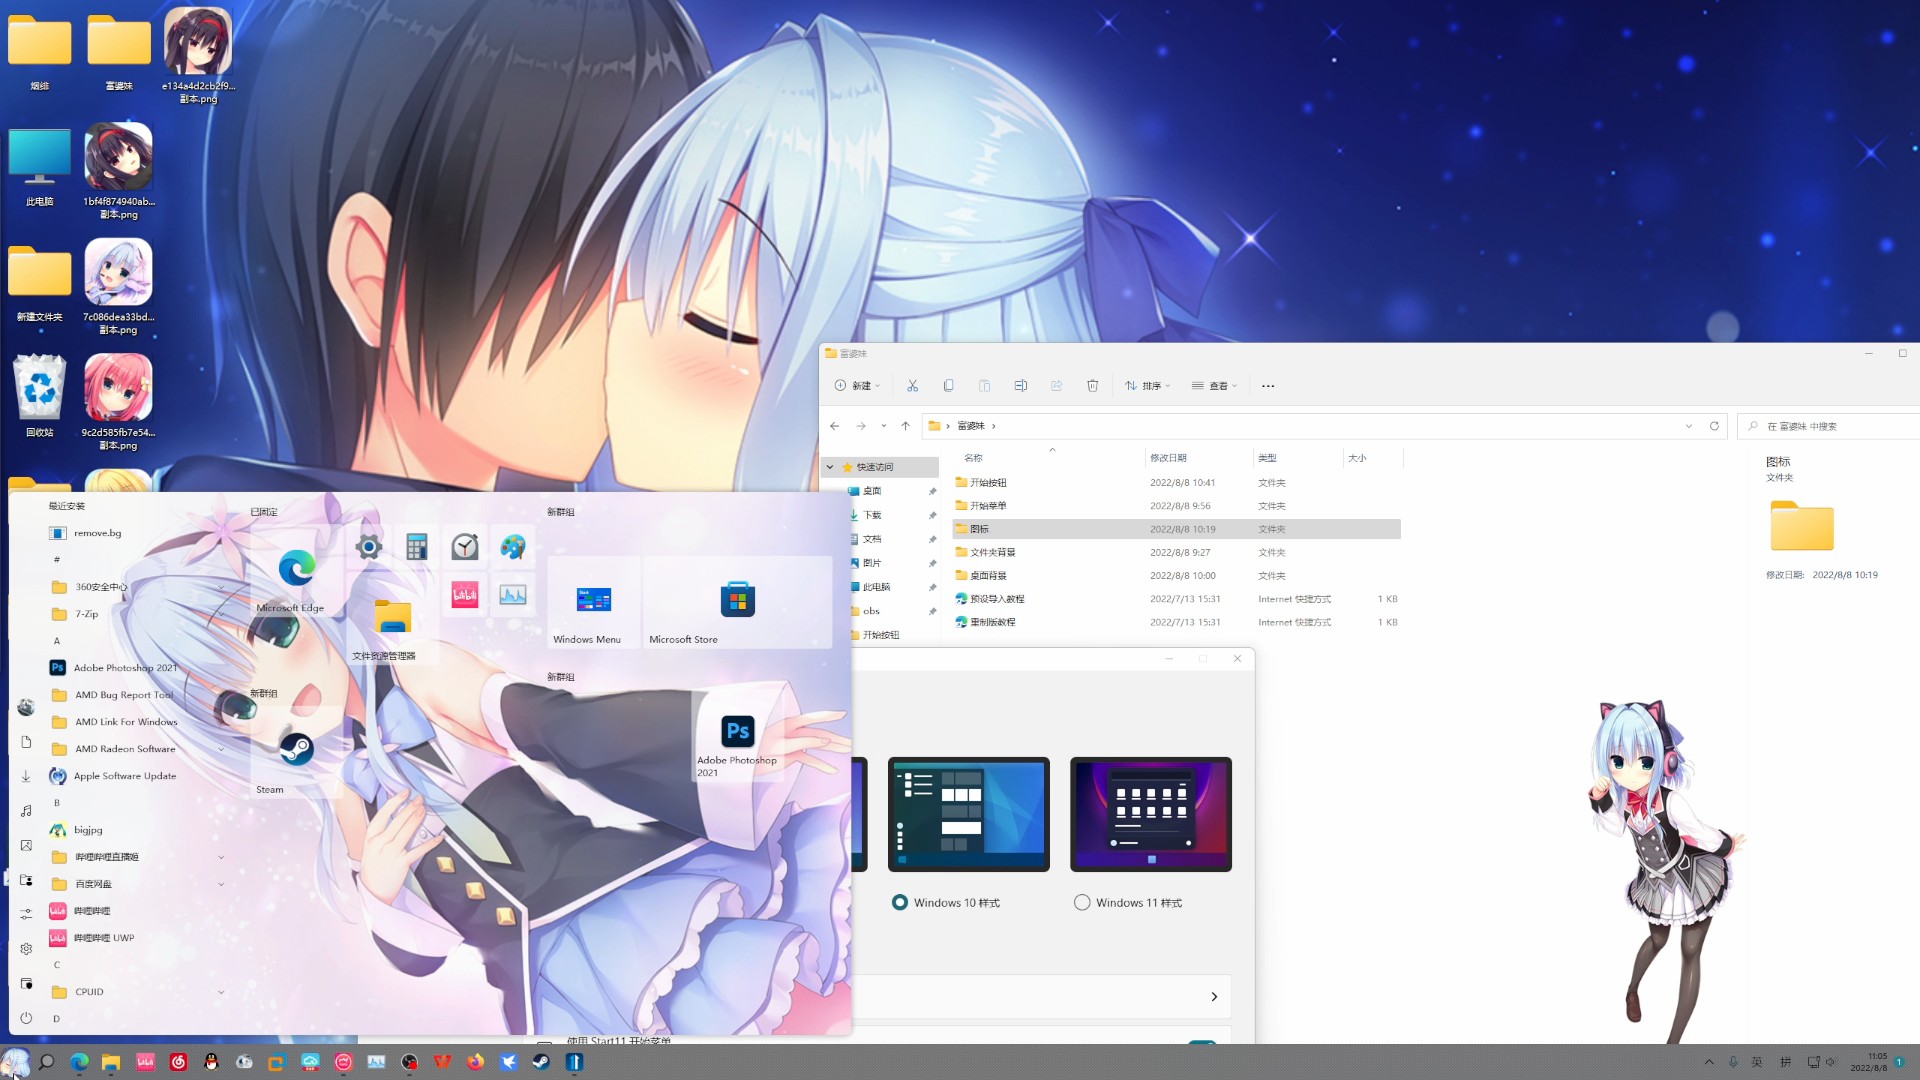This screenshot has width=1920, height=1080.
Task: Click the Delete trash icon in Explorer toolbar
Action: 1092,386
